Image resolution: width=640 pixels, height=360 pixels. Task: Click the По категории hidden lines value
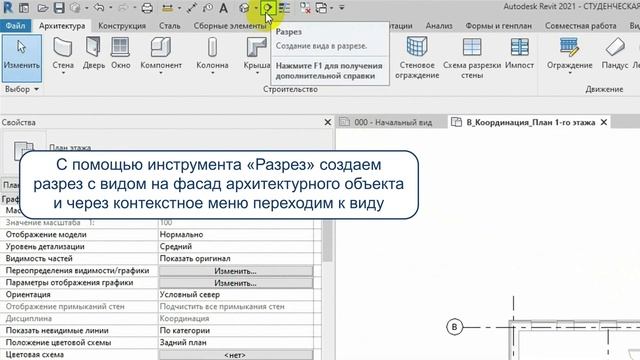[236, 331]
